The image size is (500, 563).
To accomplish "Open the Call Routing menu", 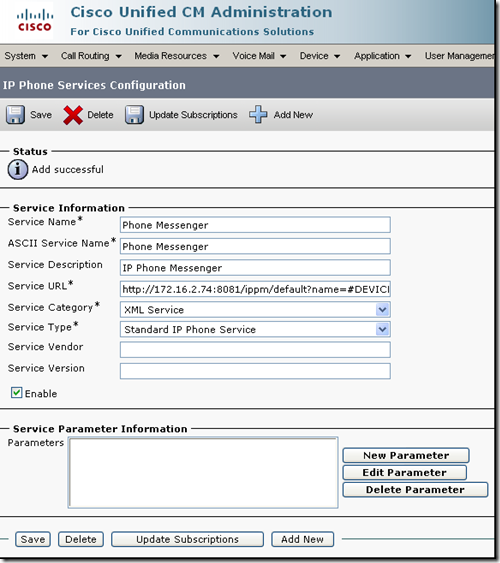I will [91, 56].
